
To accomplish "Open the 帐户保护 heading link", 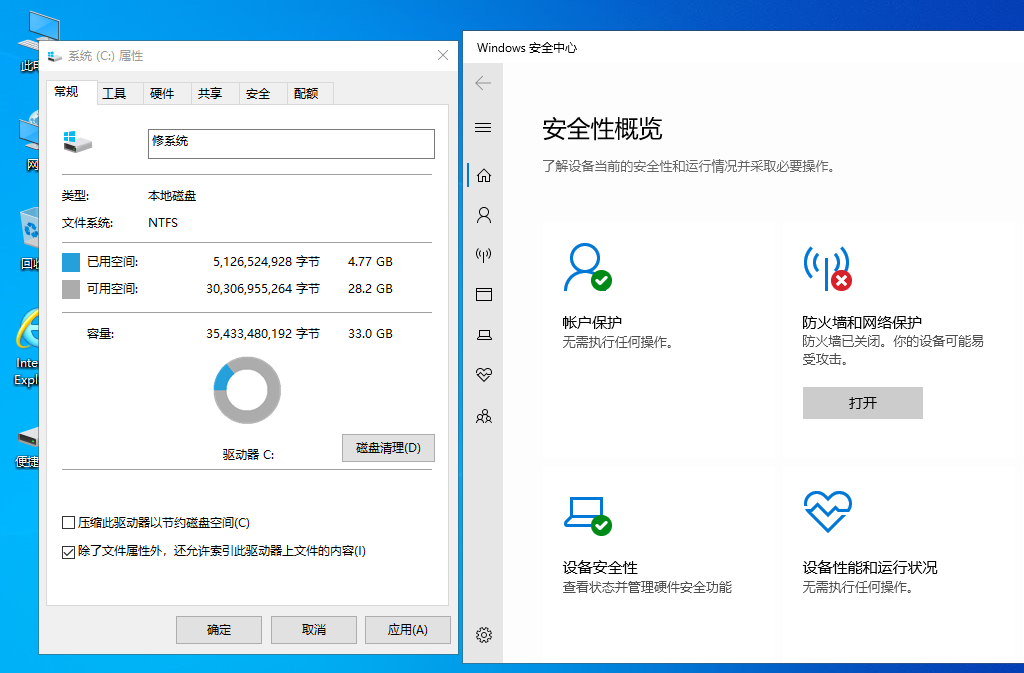I will [x=592, y=322].
